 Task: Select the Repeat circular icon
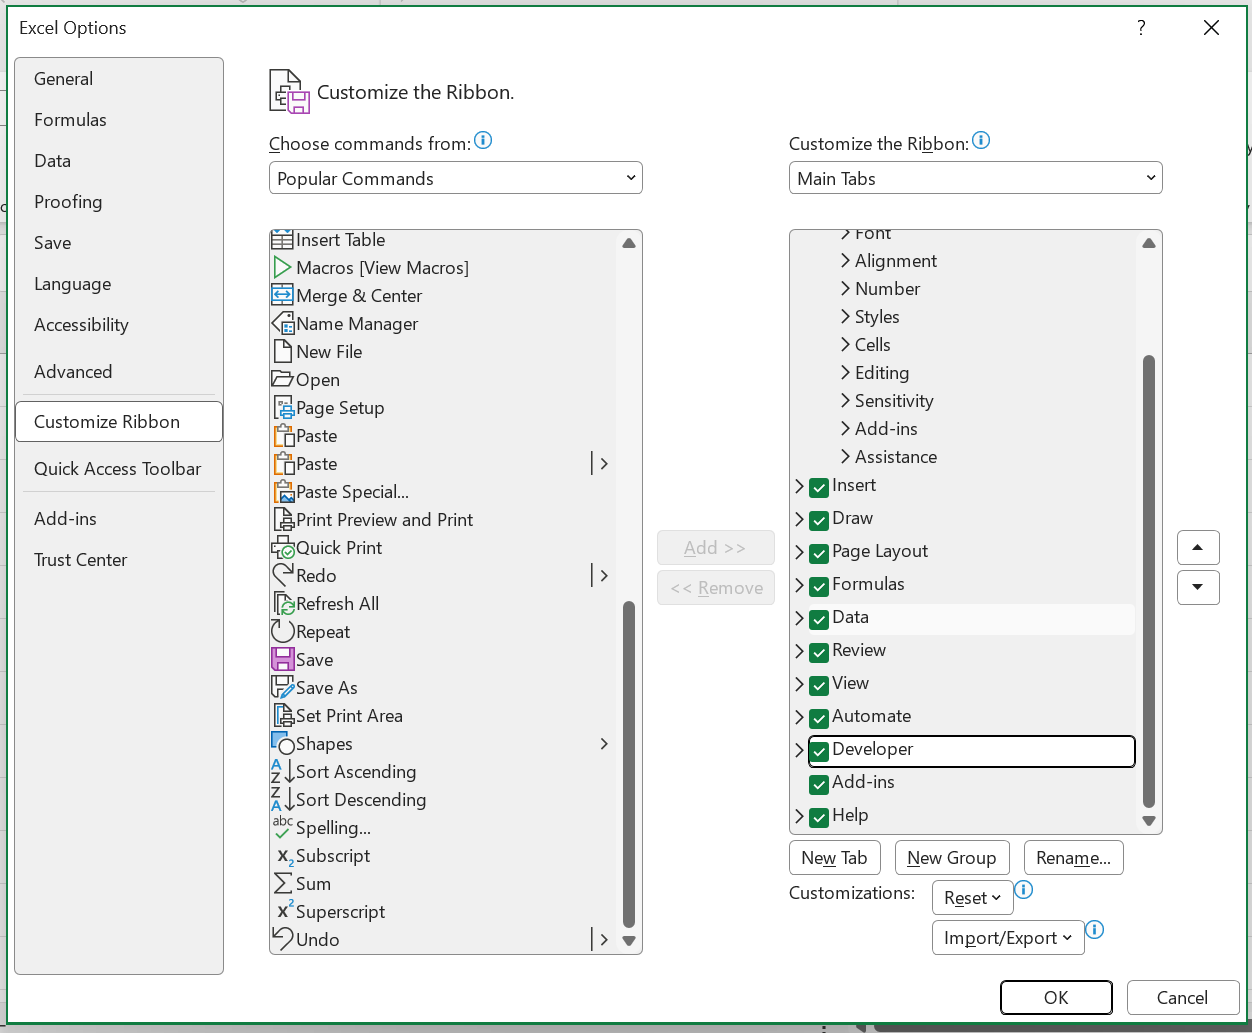click(x=282, y=632)
